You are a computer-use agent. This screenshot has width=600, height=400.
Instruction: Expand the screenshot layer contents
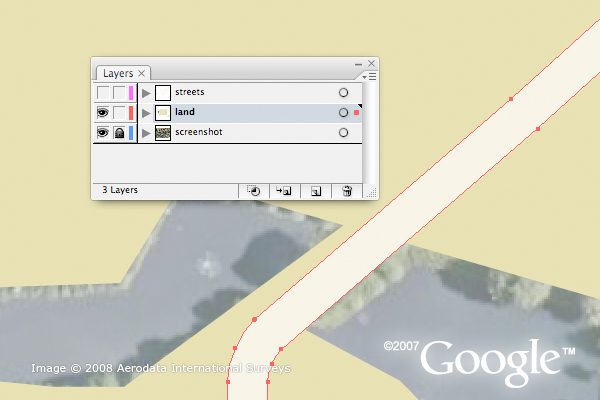point(146,133)
